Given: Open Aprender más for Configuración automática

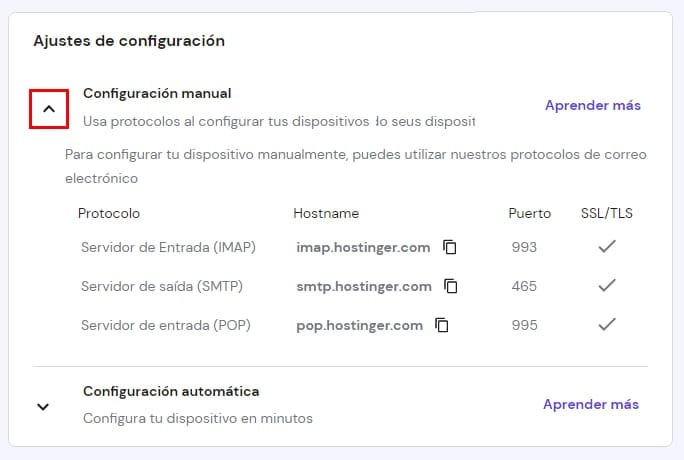Looking at the screenshot, I should pos(590,404).
